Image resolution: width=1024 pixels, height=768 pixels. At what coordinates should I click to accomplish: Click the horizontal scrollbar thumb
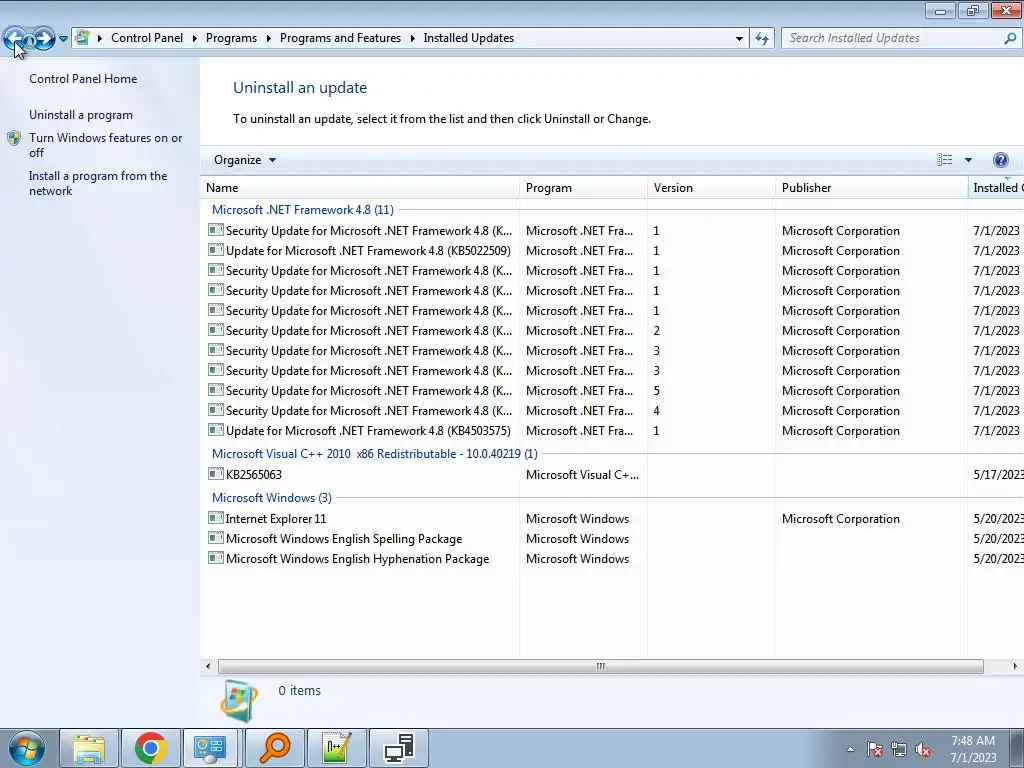600,666
